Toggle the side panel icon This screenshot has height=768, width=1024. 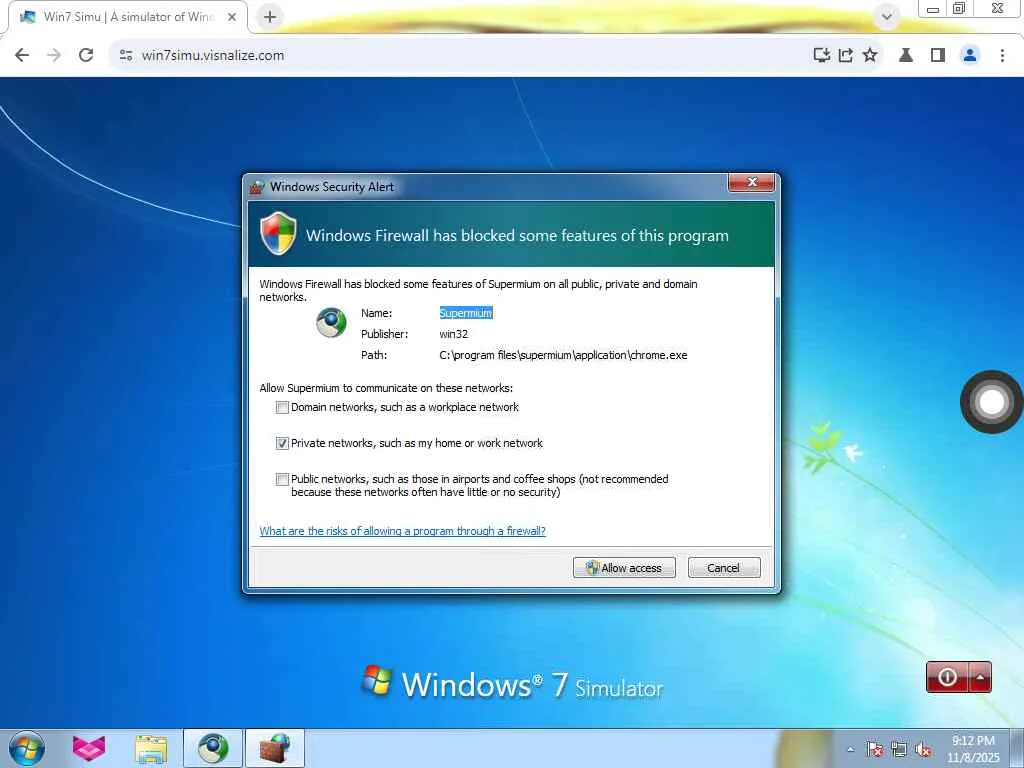(938, 55)
